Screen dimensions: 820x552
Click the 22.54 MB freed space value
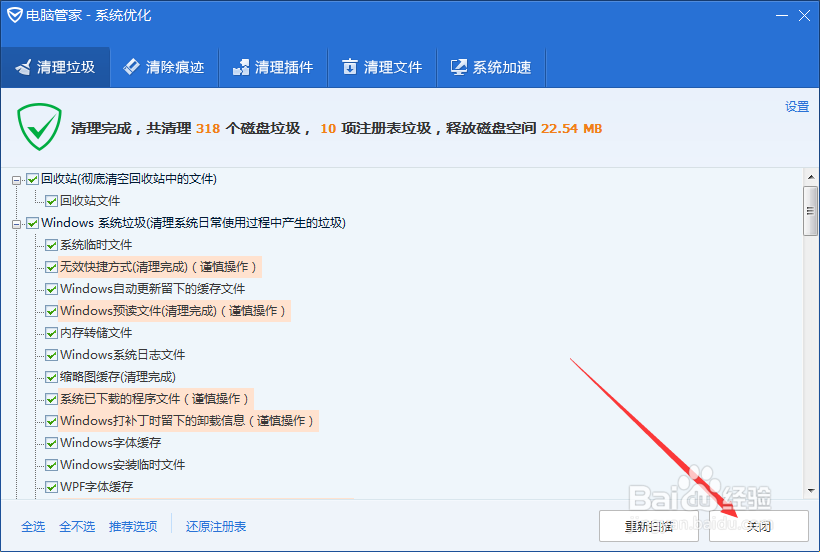572,129
